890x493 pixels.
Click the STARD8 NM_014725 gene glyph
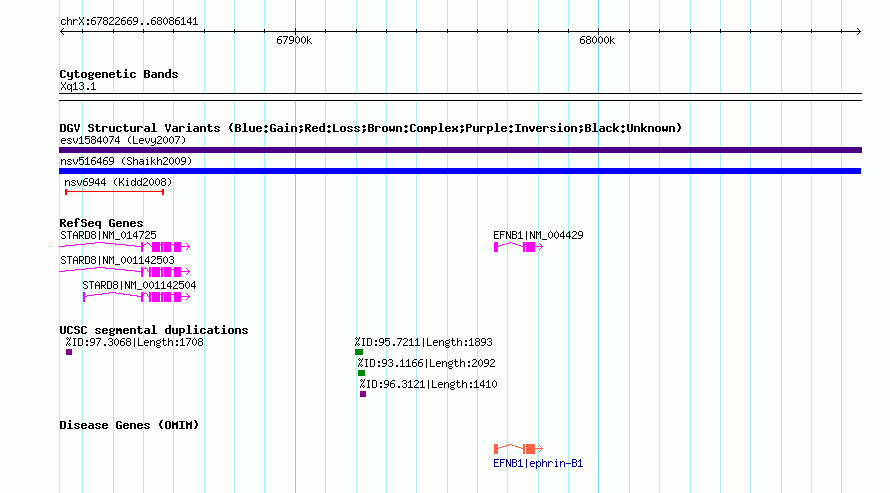tap(125, 246)
